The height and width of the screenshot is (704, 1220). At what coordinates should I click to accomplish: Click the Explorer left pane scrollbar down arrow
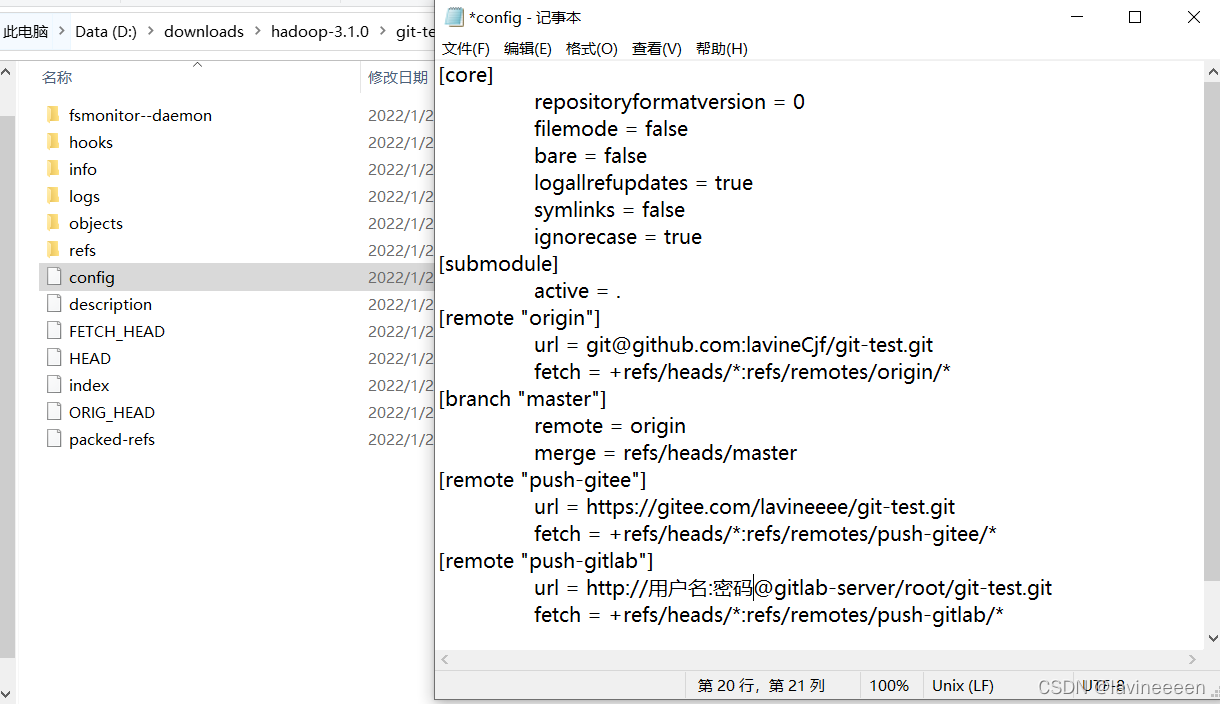tap(7, 694)
